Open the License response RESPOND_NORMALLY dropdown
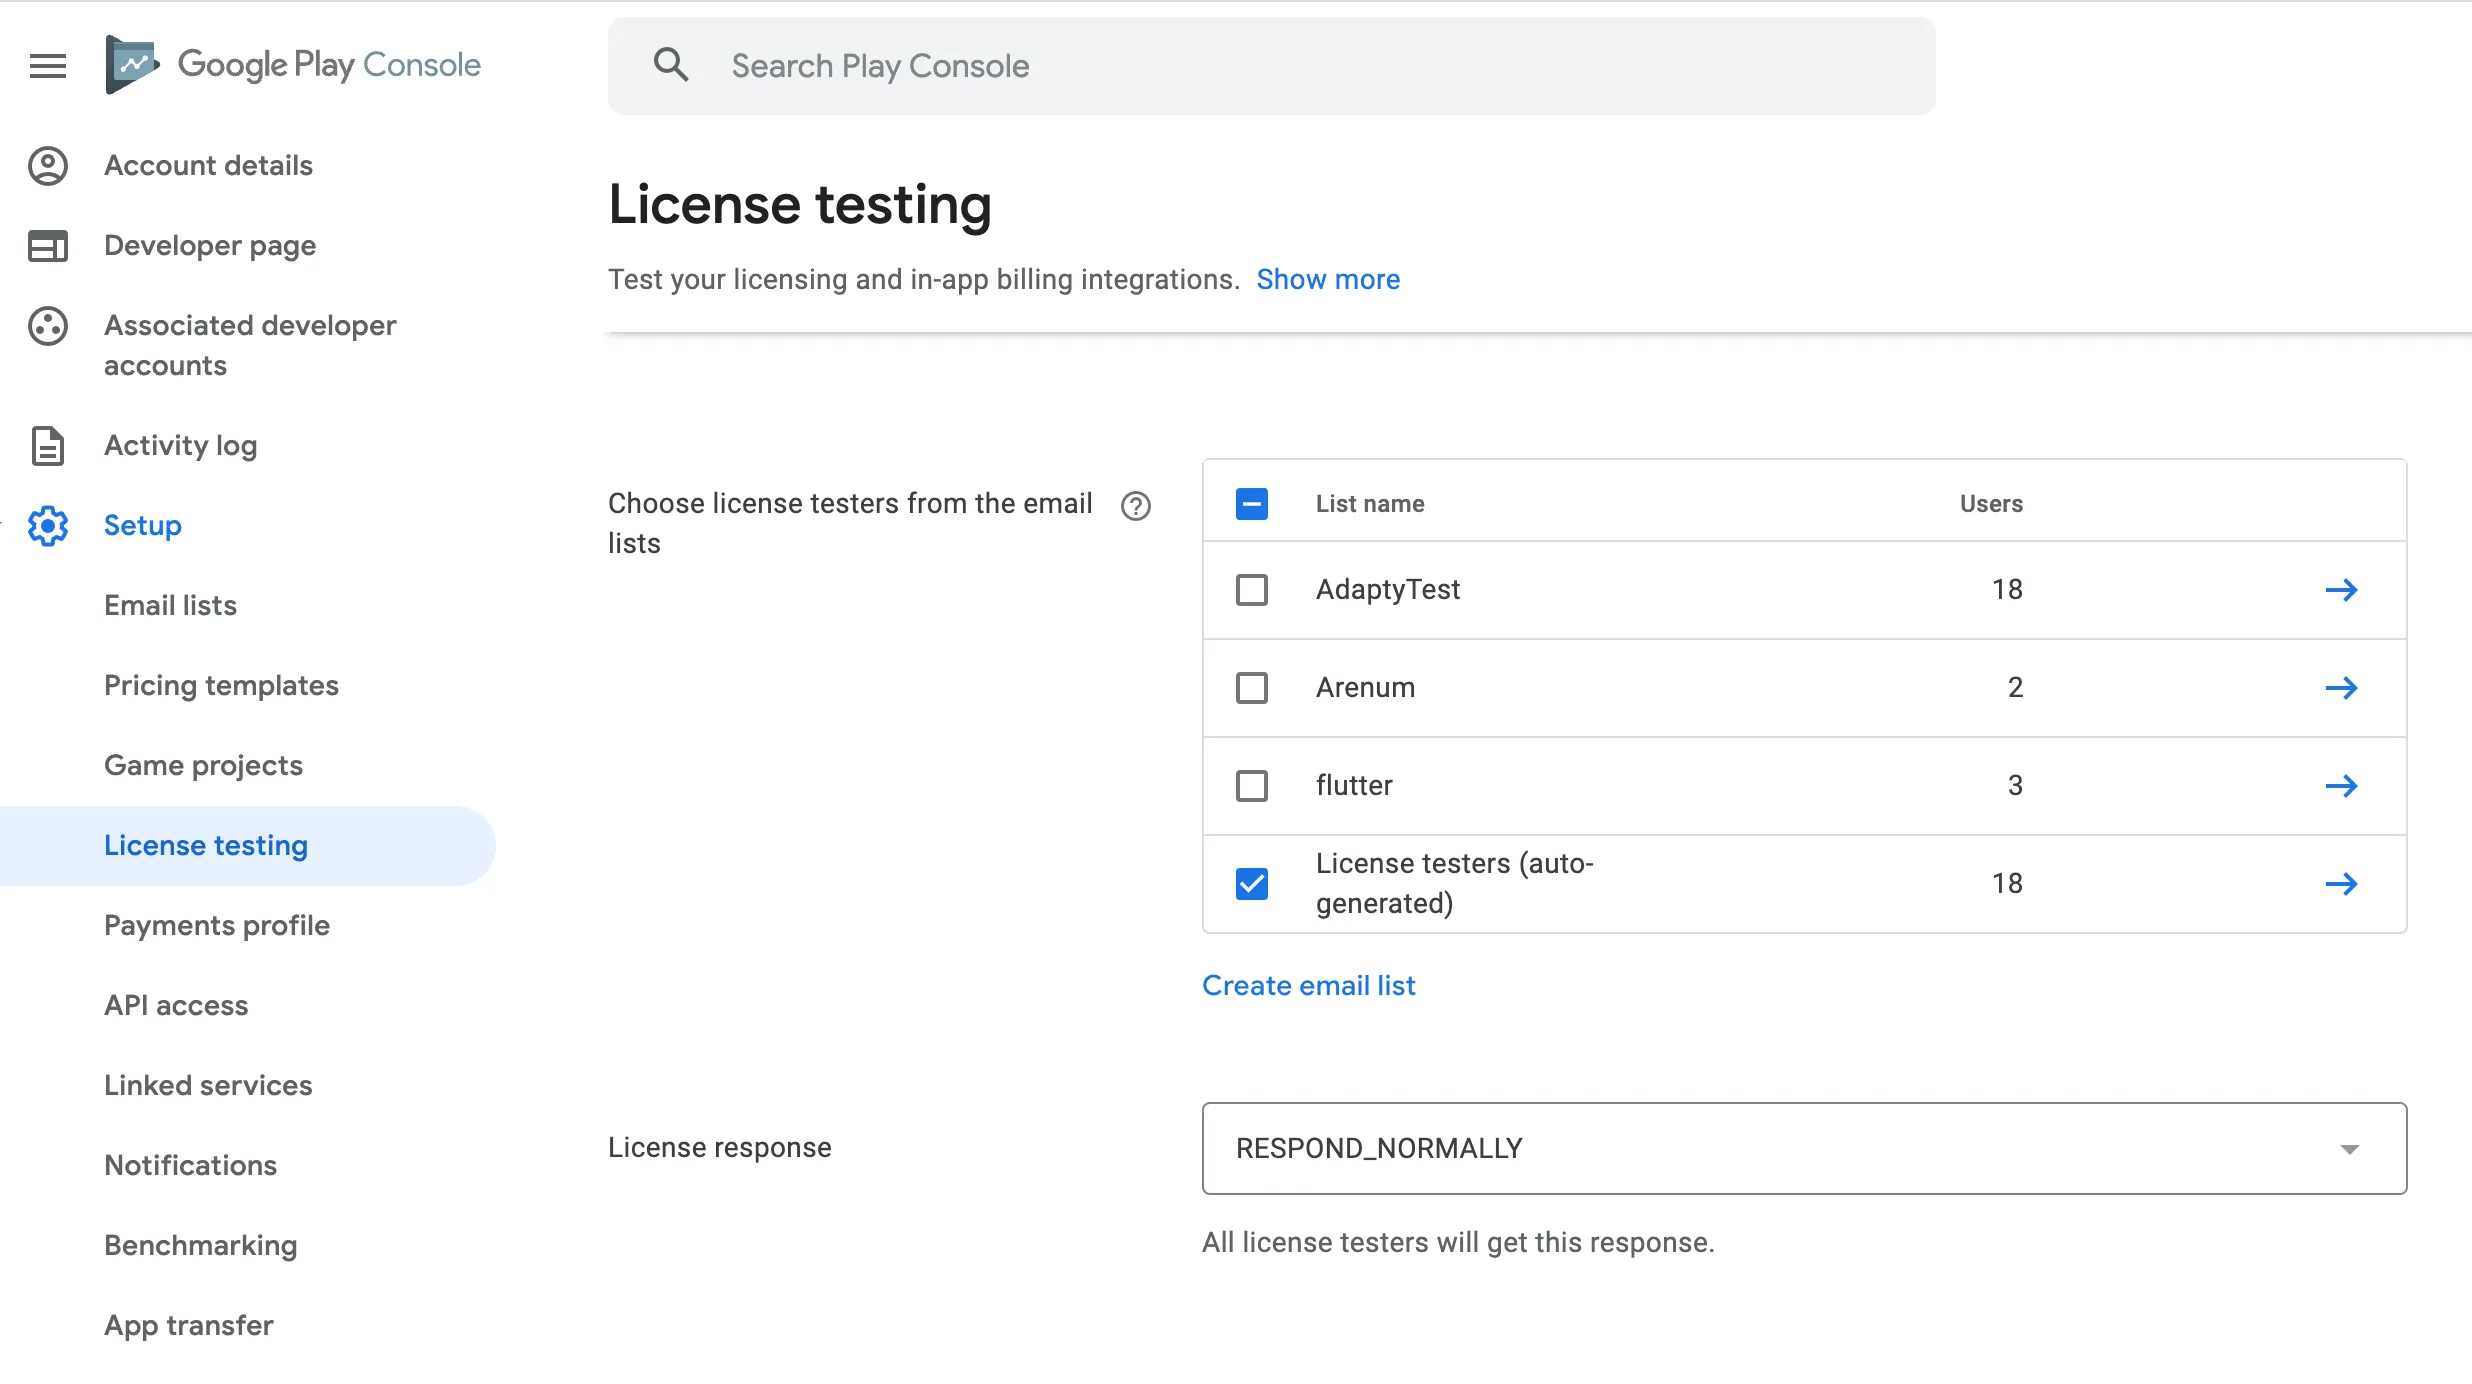The height and width of the screenshot is (1384, 2472). 1803,1148
